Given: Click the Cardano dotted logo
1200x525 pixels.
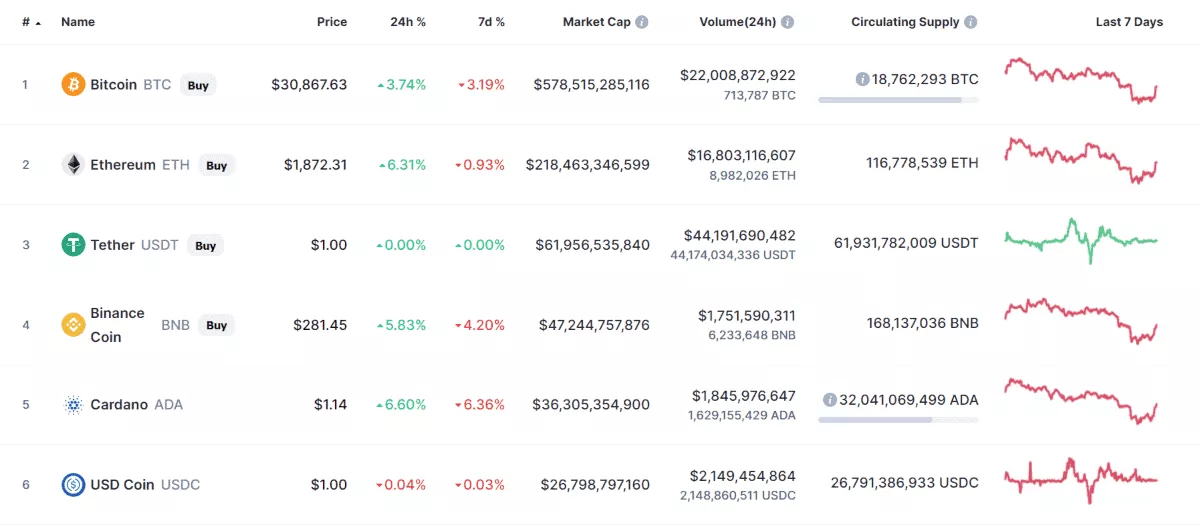Looking at the screenshot, I should point(73,405).
